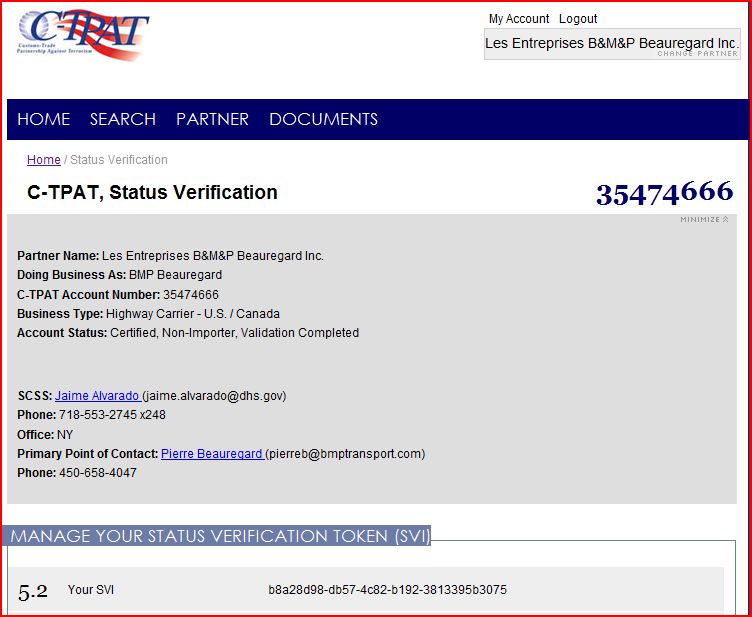The width and height of the screenshot is (752, 617).
Task: Click the 5.2 step number
Action: [33, 591]
